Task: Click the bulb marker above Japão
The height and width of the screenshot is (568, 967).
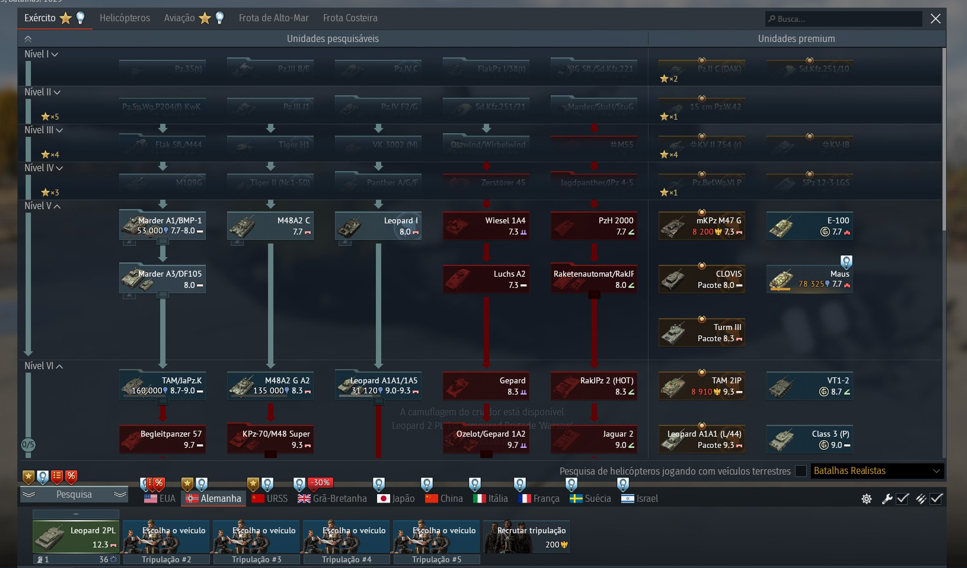Action: [379, 484]
